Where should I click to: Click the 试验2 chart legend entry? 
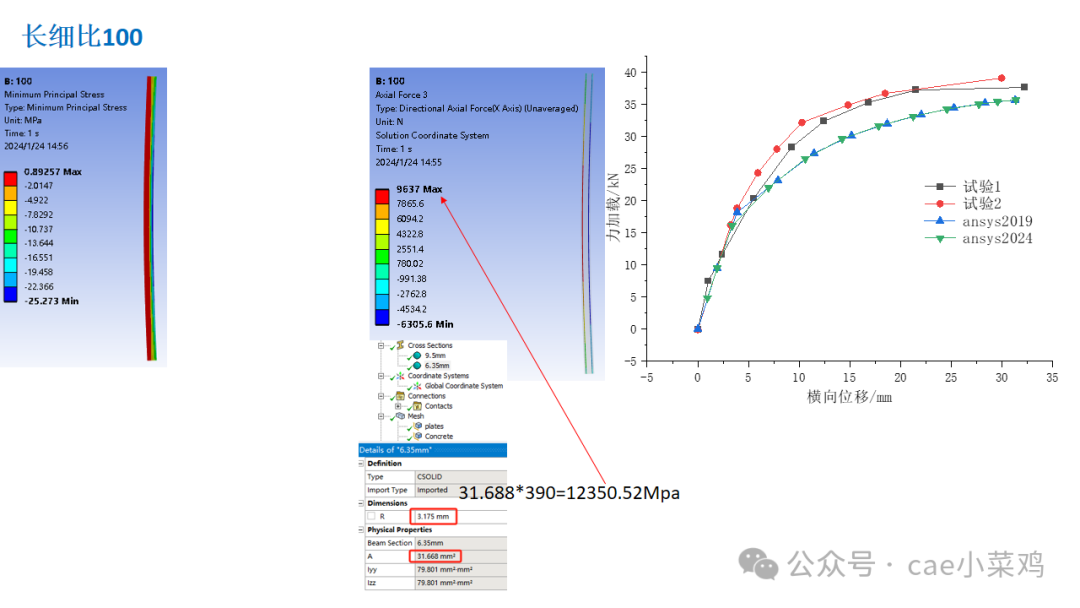point(963,204)
